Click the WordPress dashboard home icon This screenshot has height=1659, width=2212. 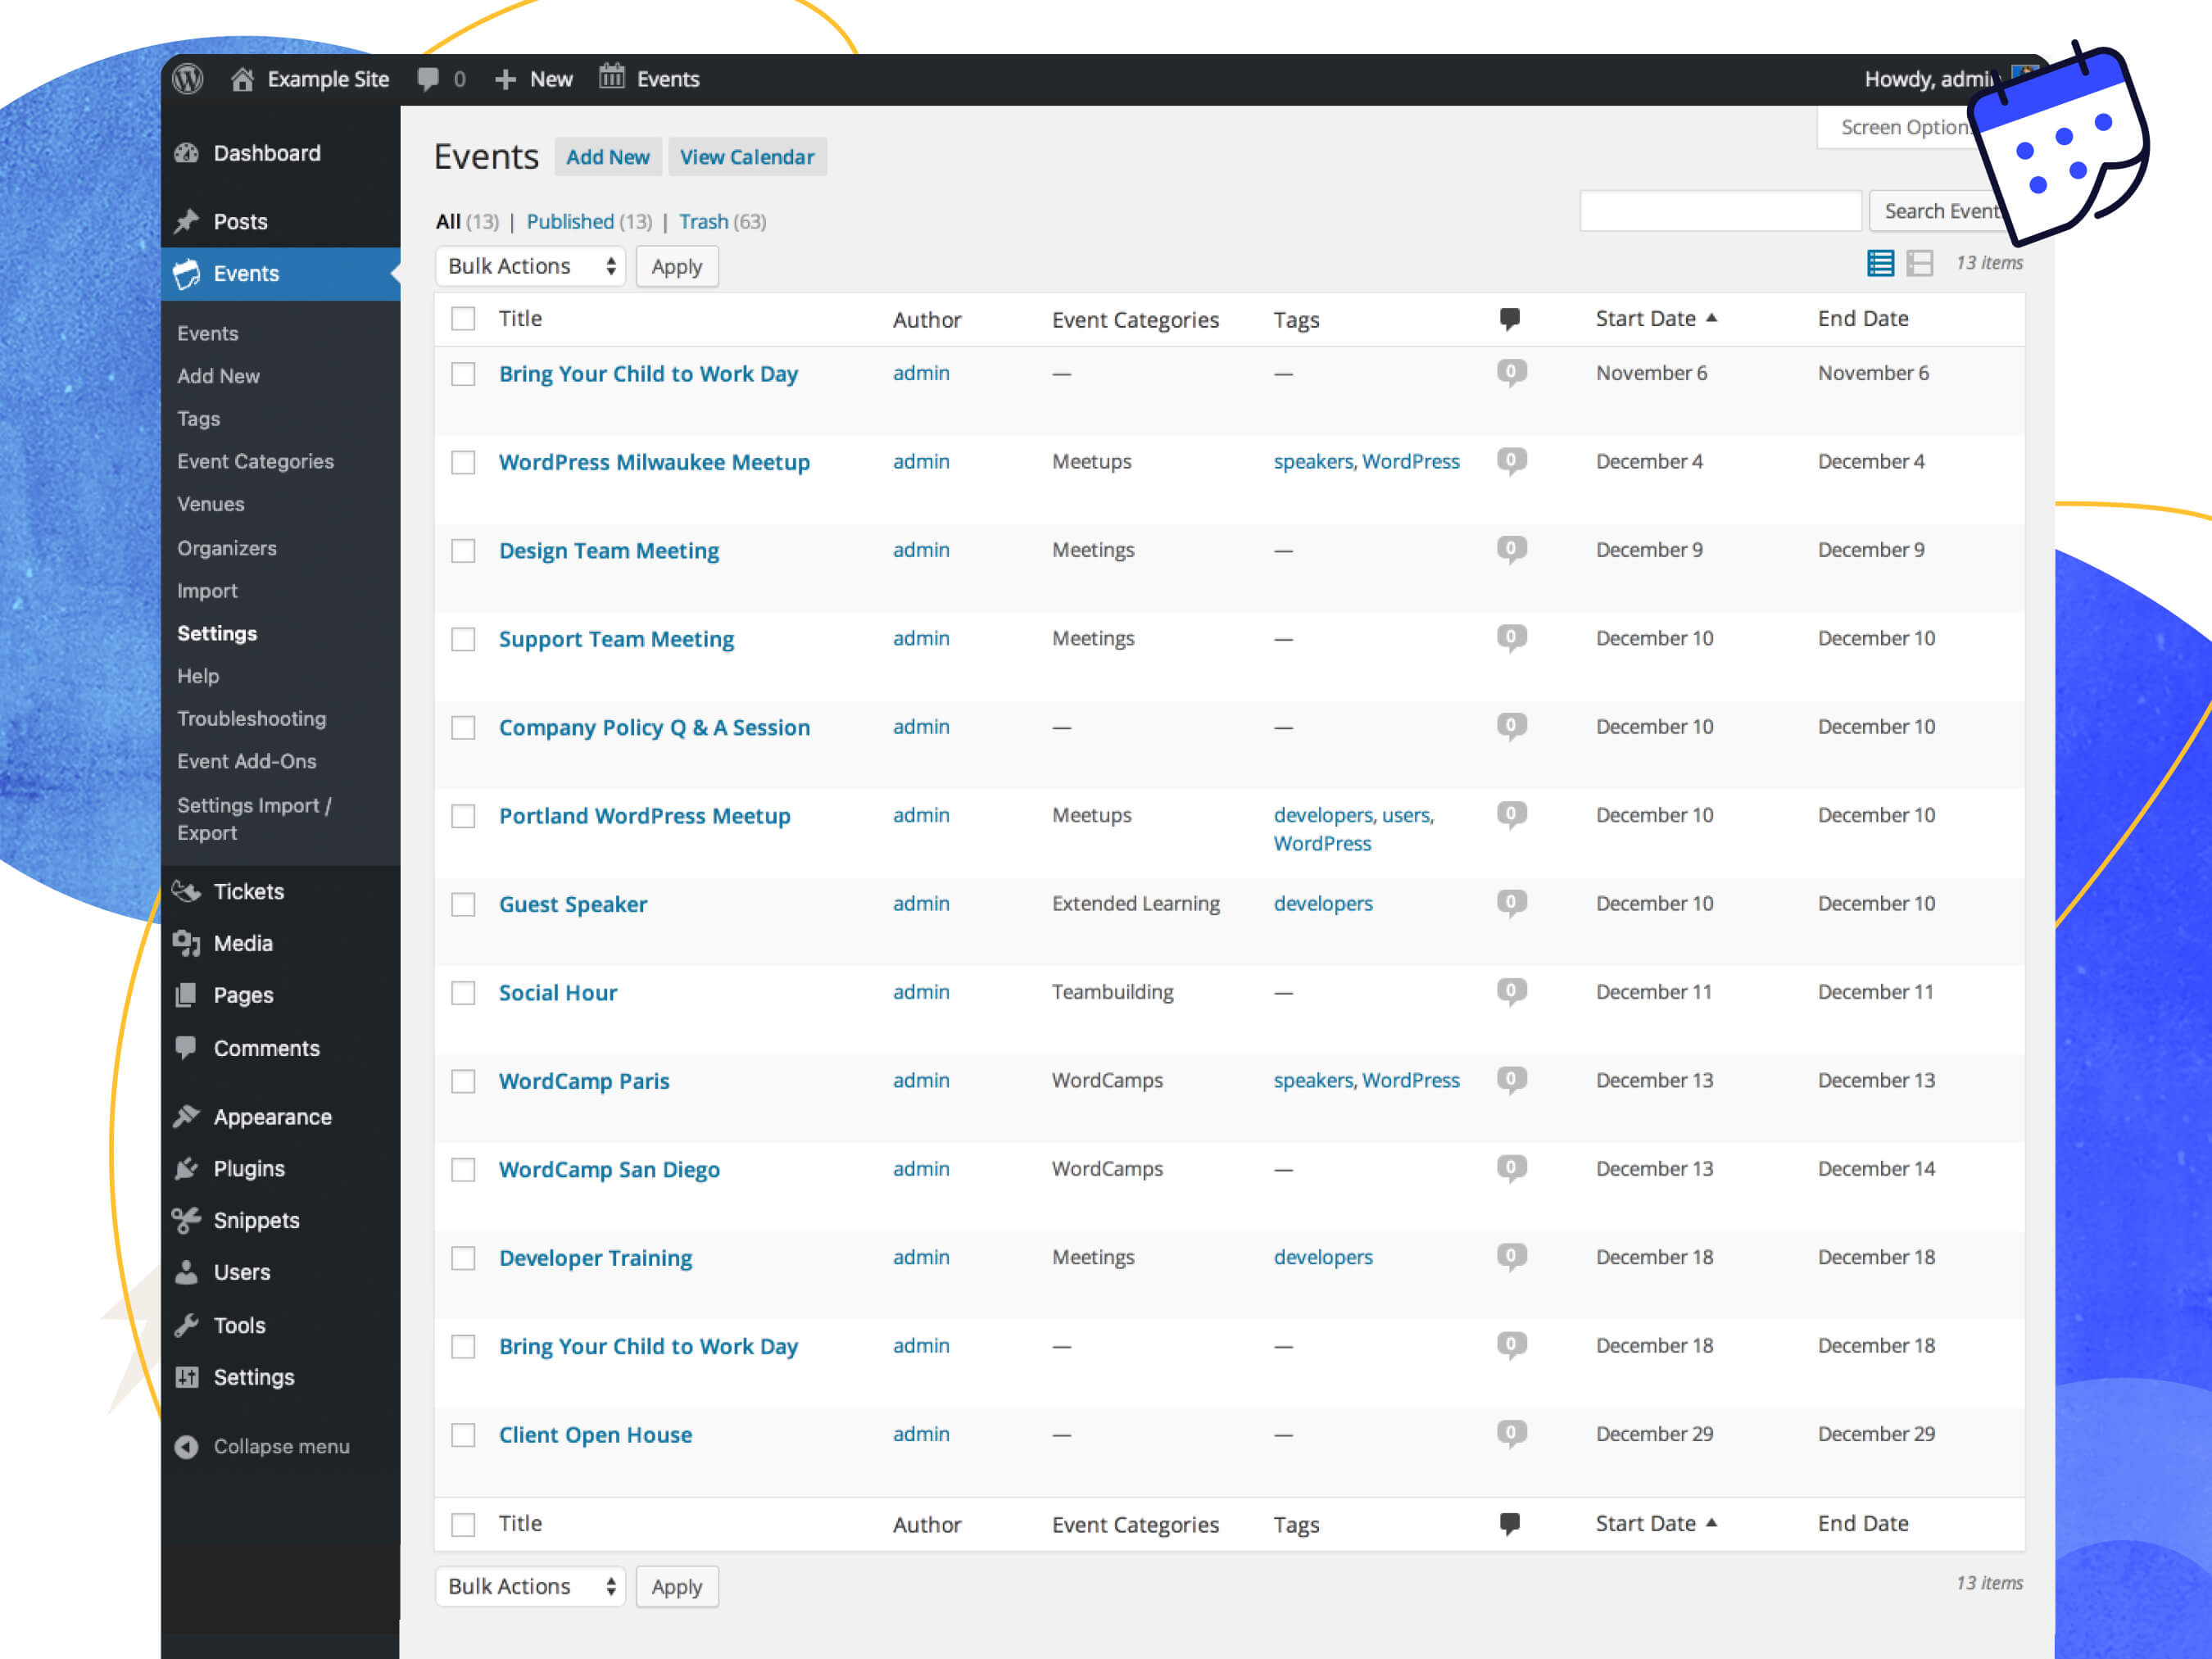point(246,79)
